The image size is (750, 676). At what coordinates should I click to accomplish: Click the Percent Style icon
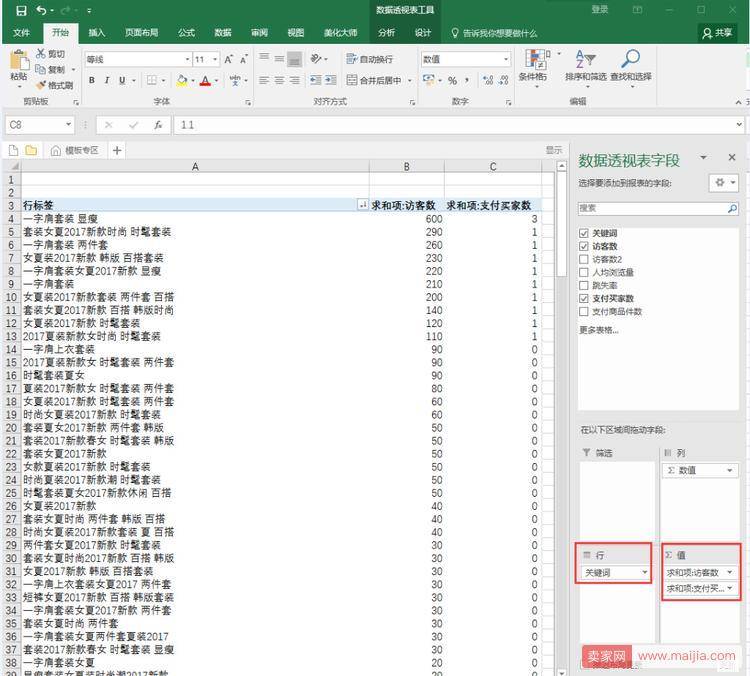(x=452, y=80)
